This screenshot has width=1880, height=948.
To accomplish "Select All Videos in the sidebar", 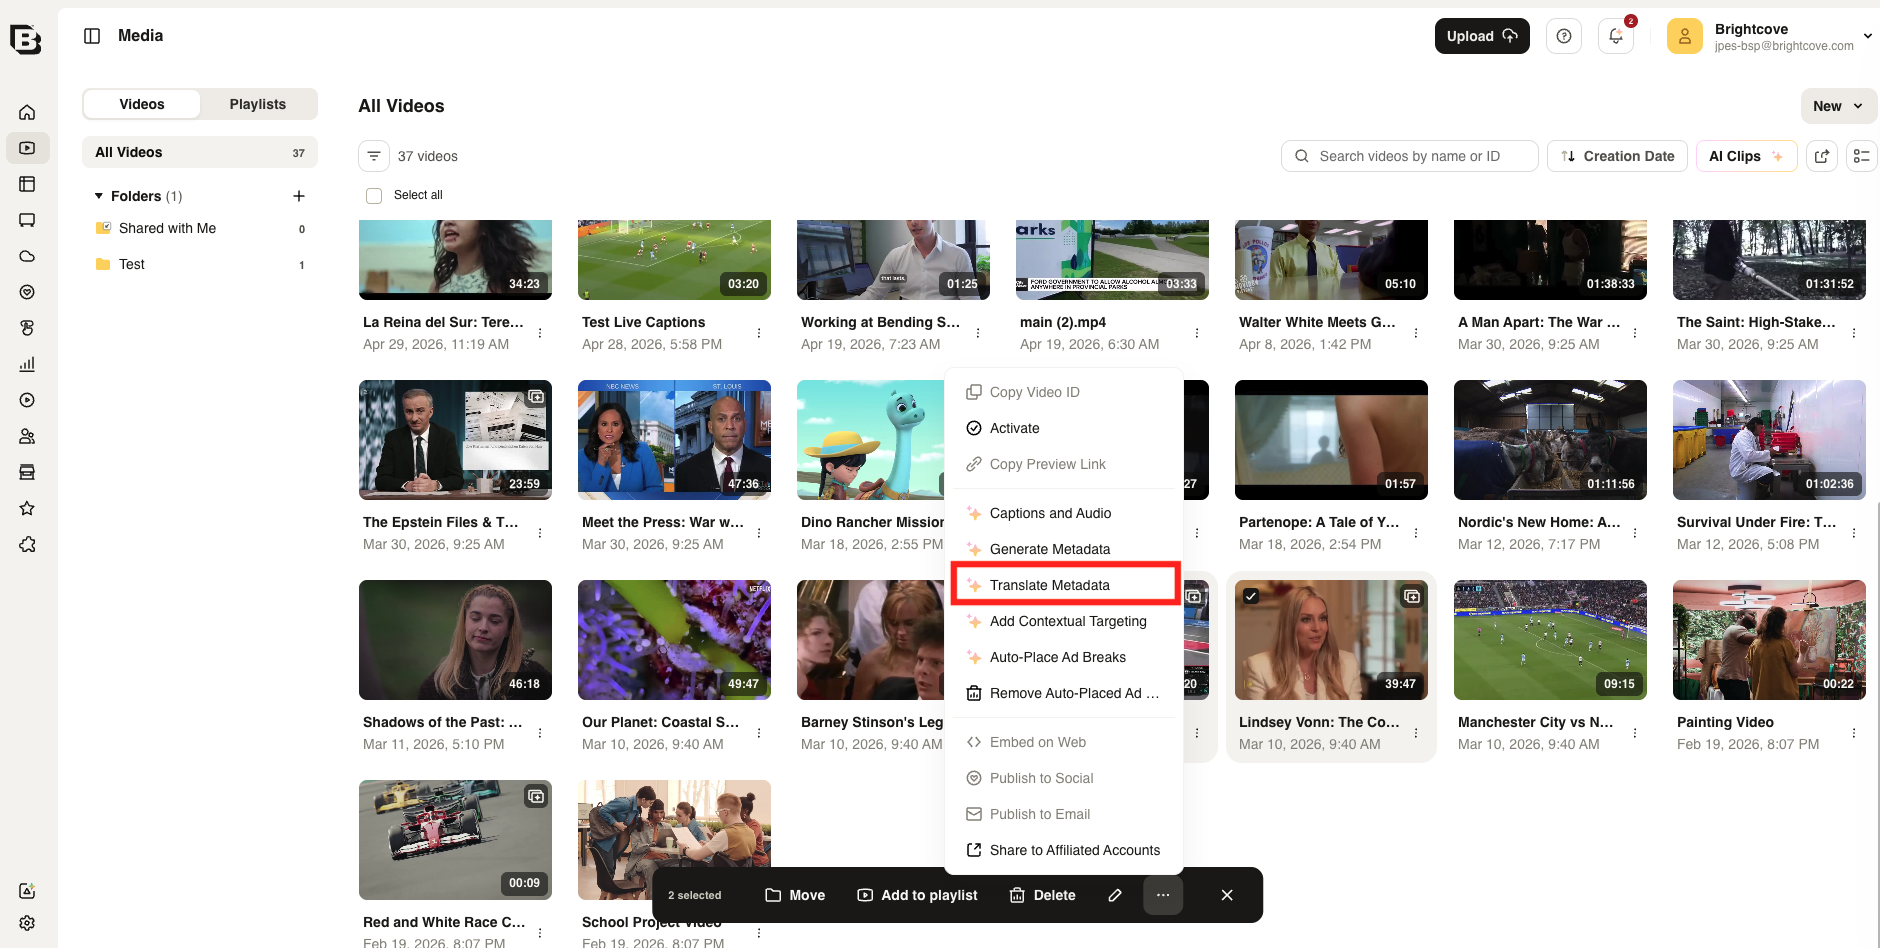I will click(200, 152).
